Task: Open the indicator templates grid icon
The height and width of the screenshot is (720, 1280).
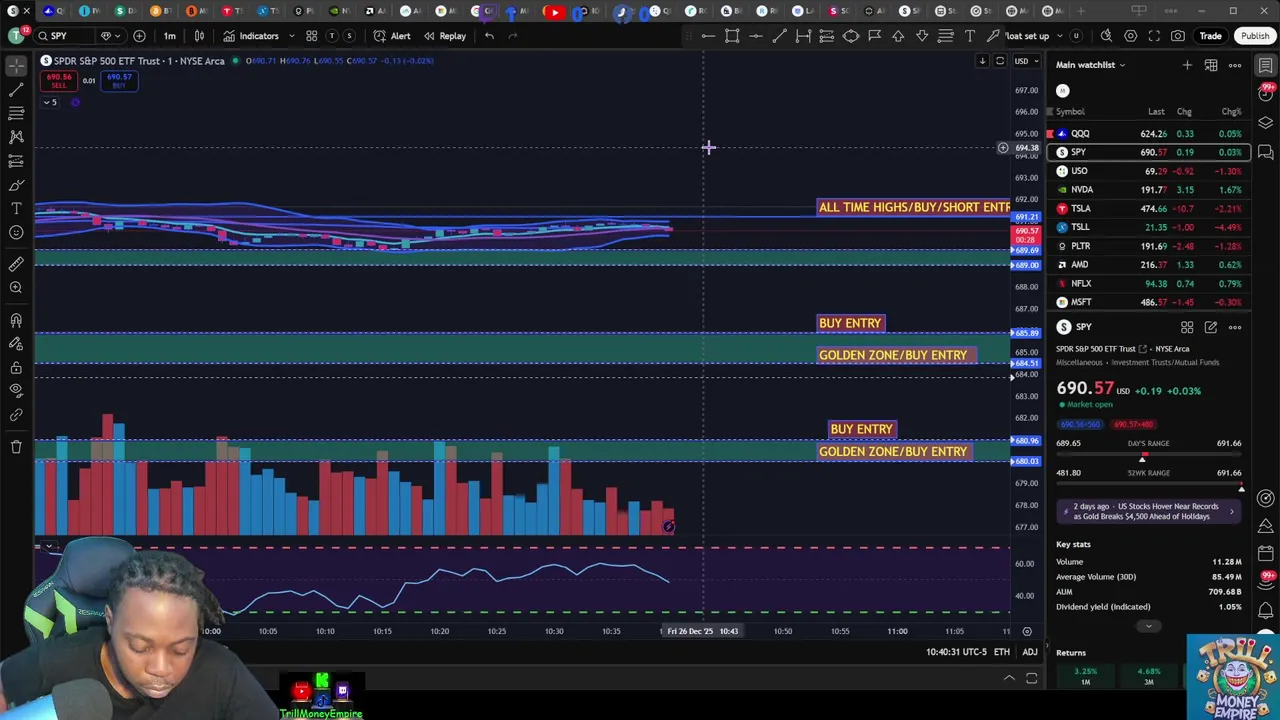Action: [312, 36]
